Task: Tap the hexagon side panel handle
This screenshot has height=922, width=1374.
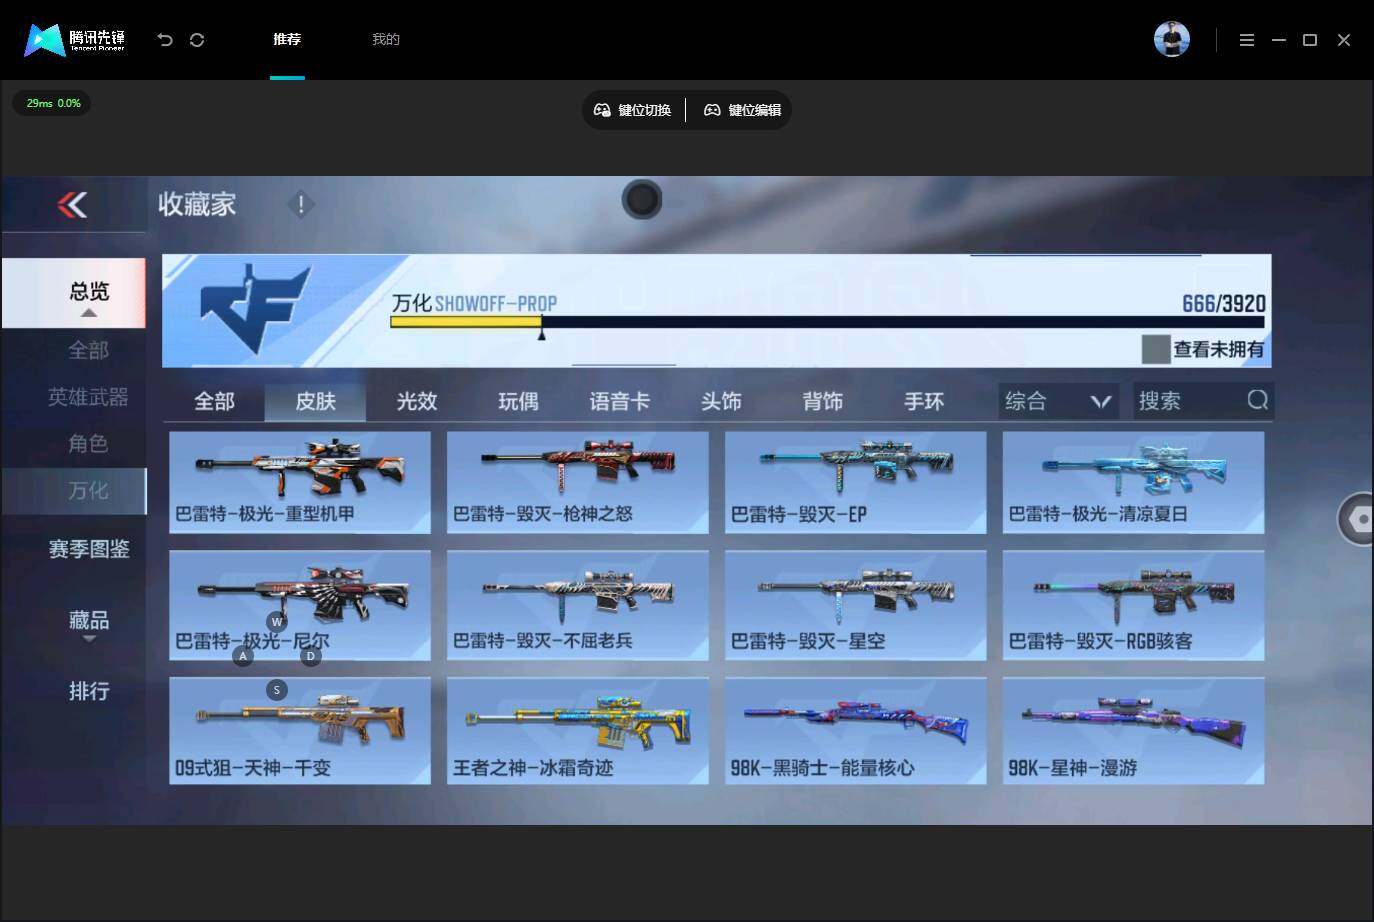Action: 1359,519
